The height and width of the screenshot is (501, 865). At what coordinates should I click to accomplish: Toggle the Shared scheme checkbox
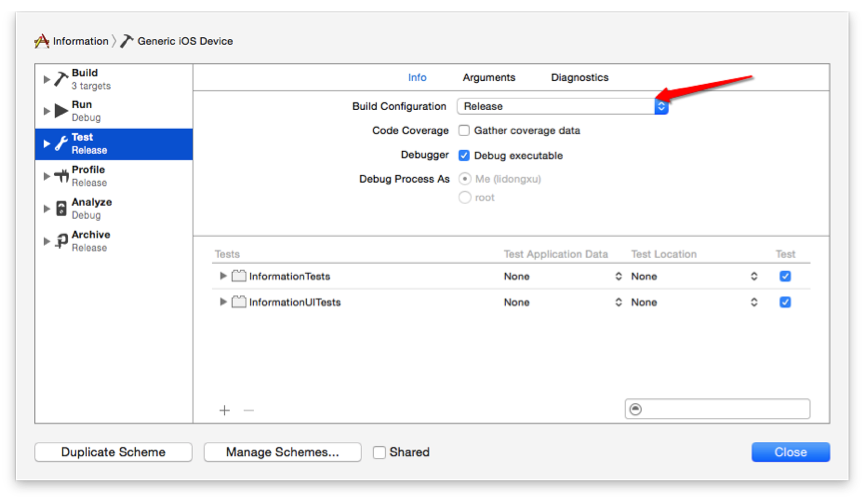(x=379, y=452)
